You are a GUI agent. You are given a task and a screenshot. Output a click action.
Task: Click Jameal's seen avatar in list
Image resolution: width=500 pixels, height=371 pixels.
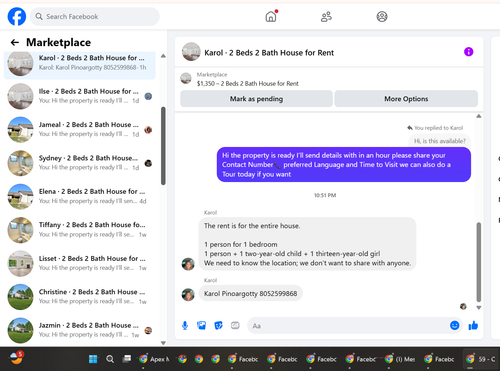[148, 130]
